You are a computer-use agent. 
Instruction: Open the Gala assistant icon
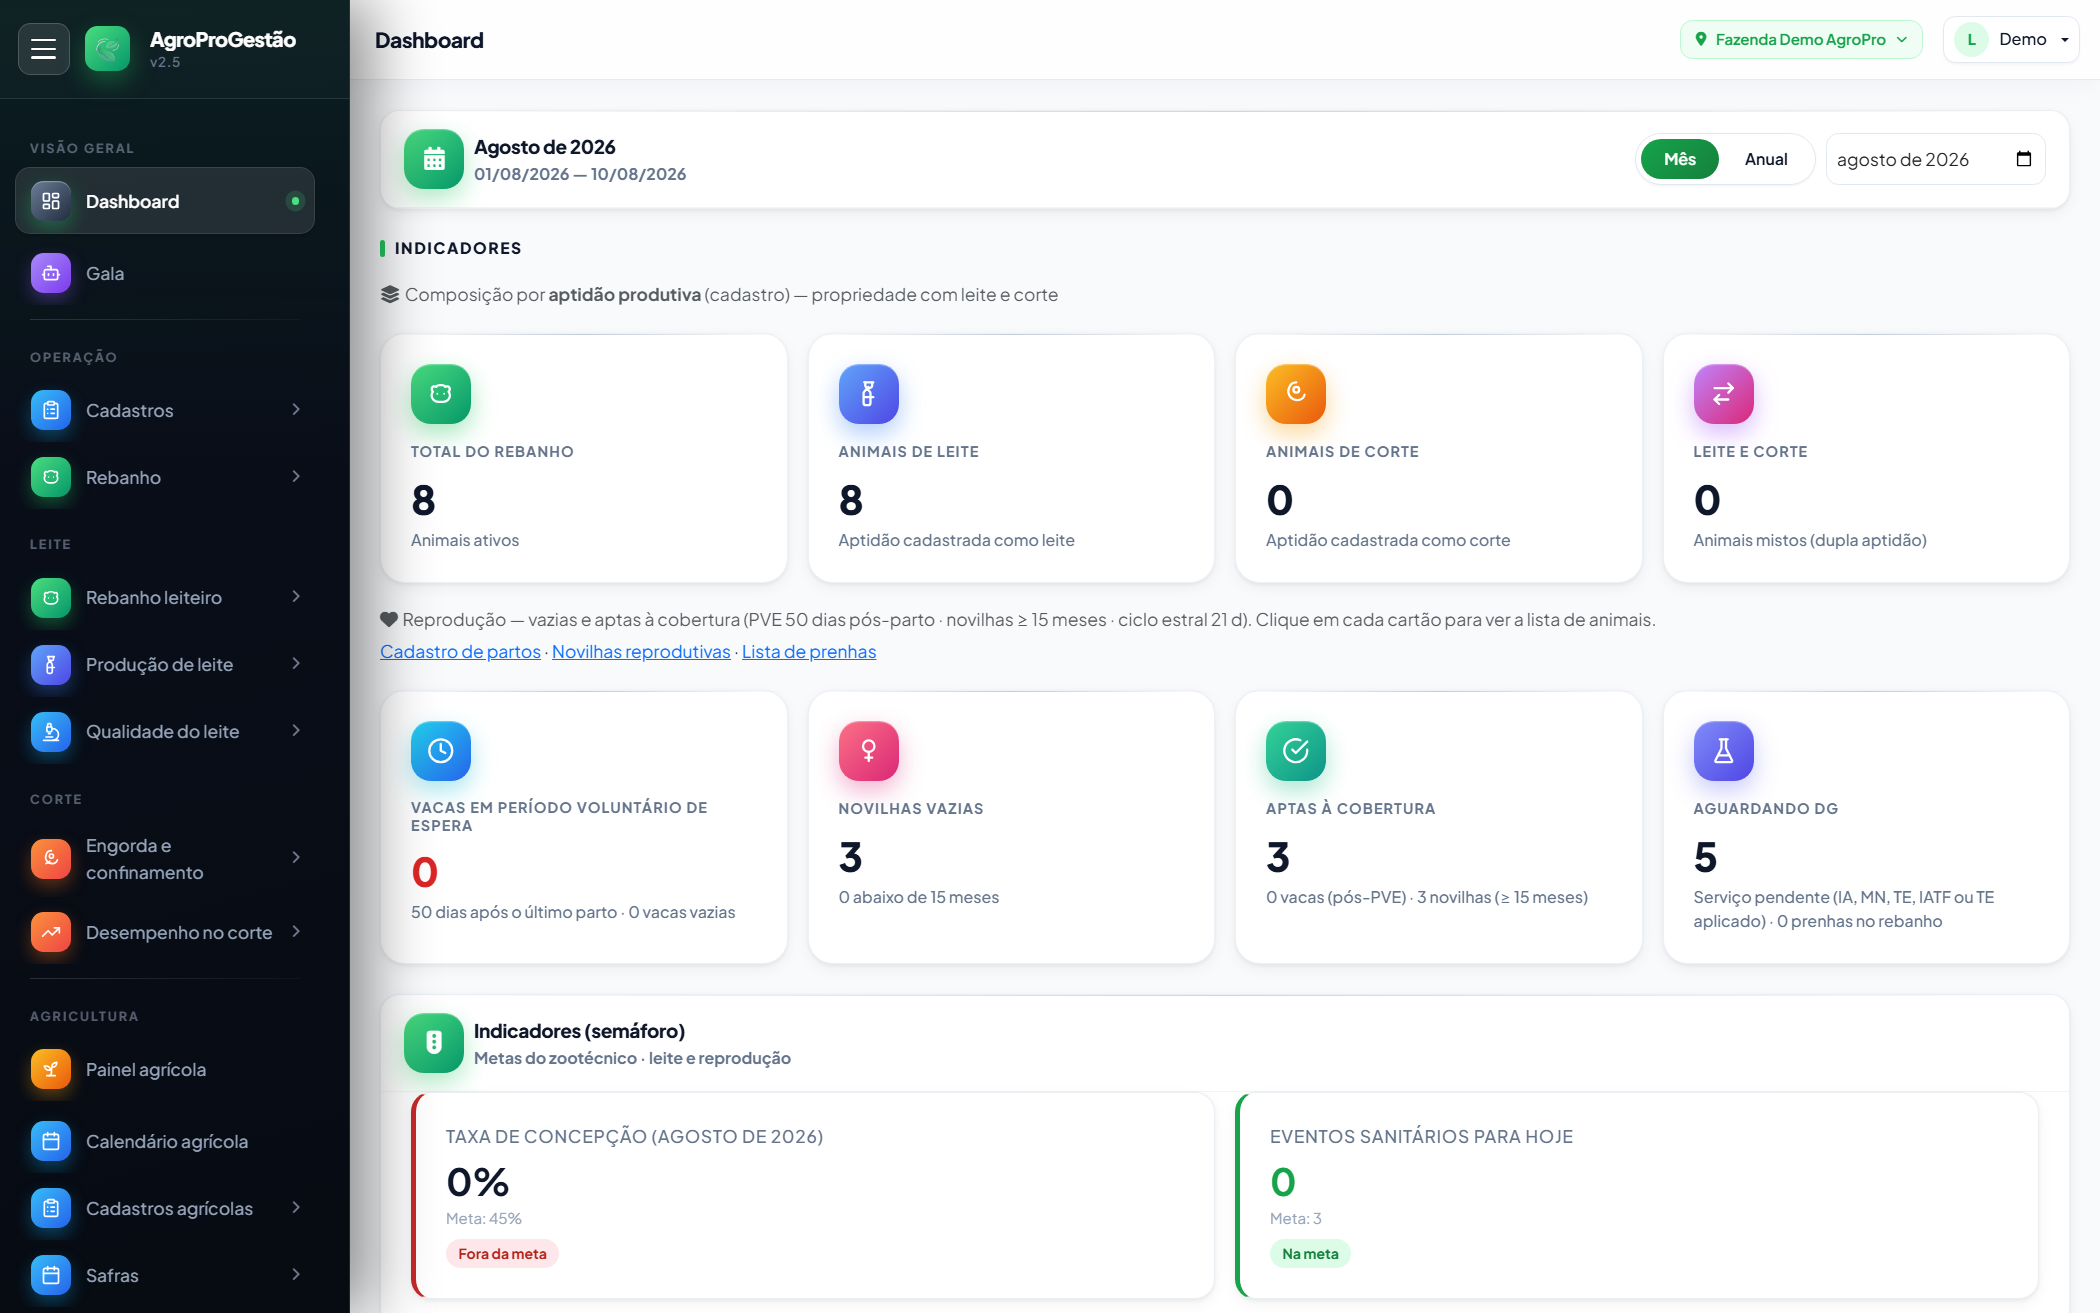click(x=51, y=273)
